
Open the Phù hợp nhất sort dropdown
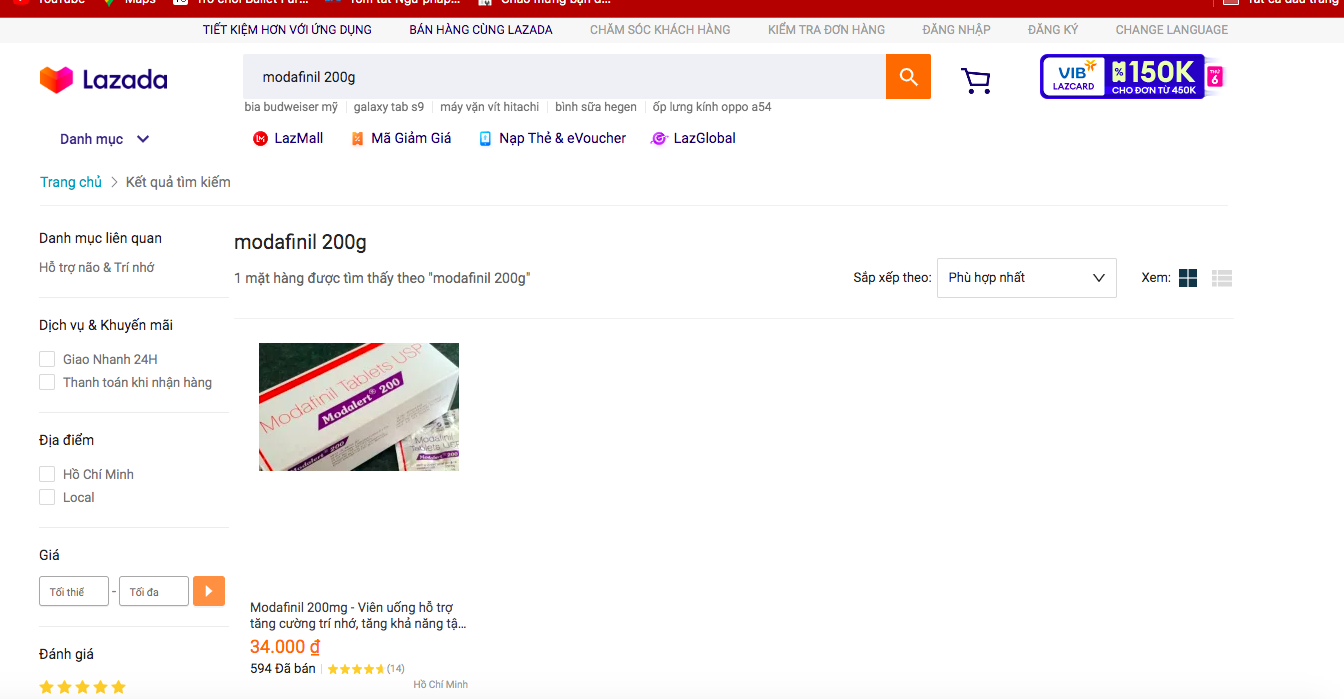click(x=1026, y=278)
